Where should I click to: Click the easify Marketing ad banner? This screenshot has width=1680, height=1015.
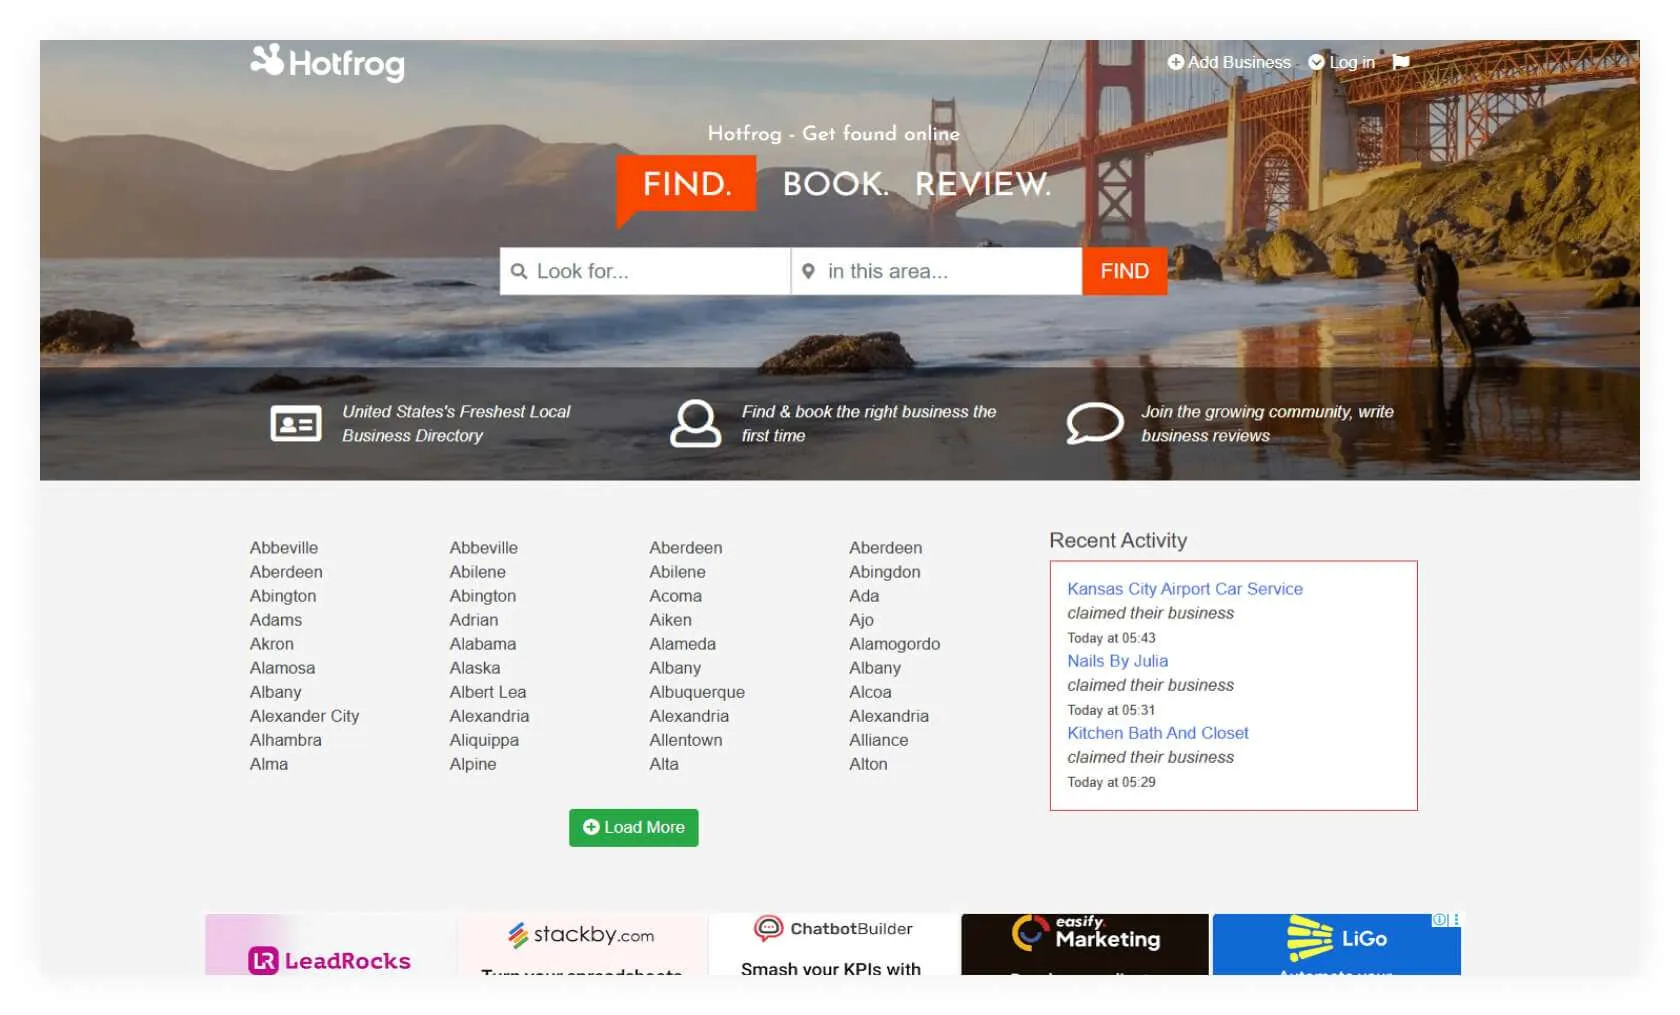[x=1085, y=944]
